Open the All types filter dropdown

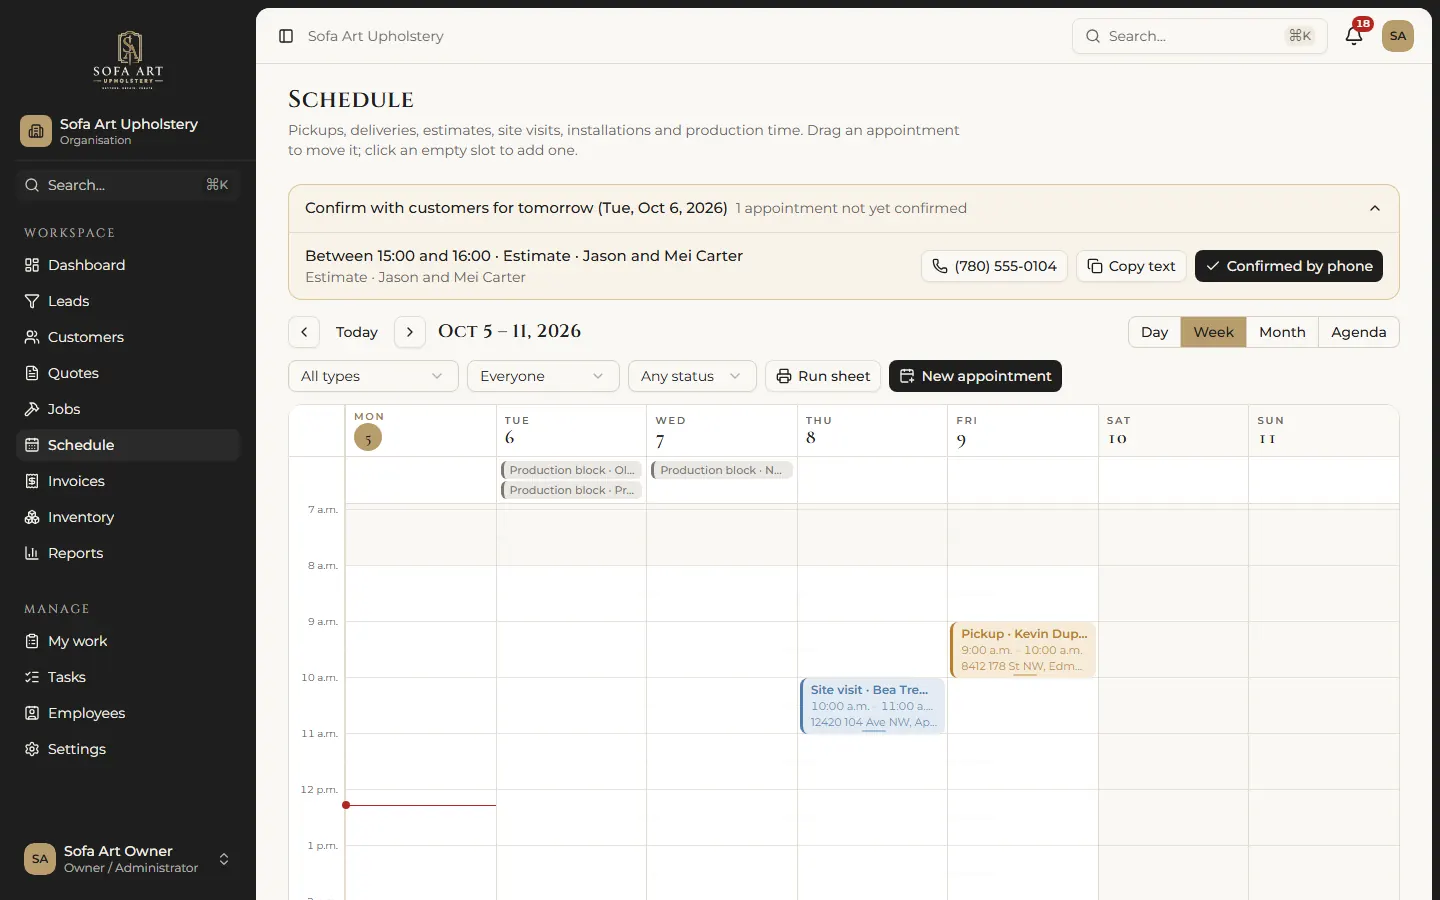click(373, 376)
